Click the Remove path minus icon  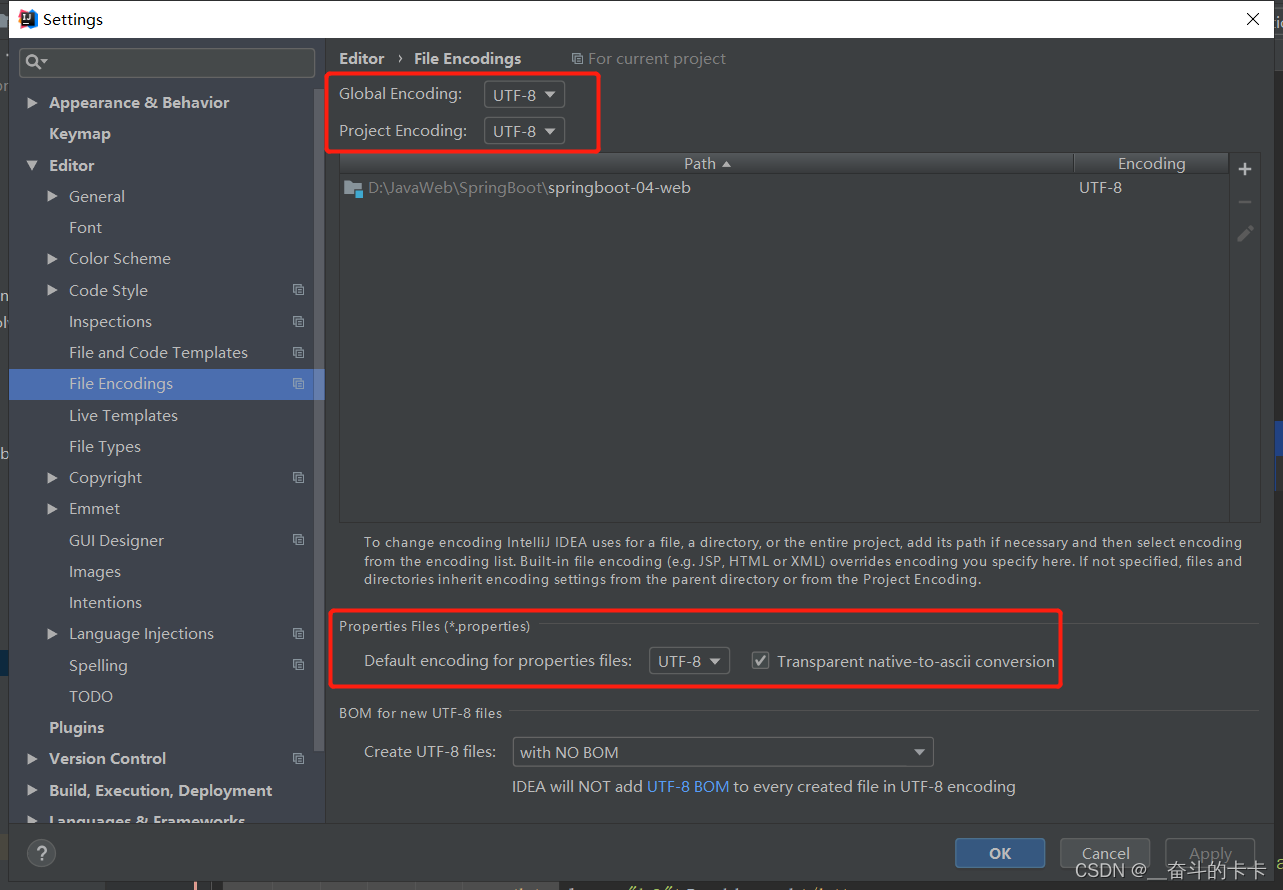click(1245, 202)
